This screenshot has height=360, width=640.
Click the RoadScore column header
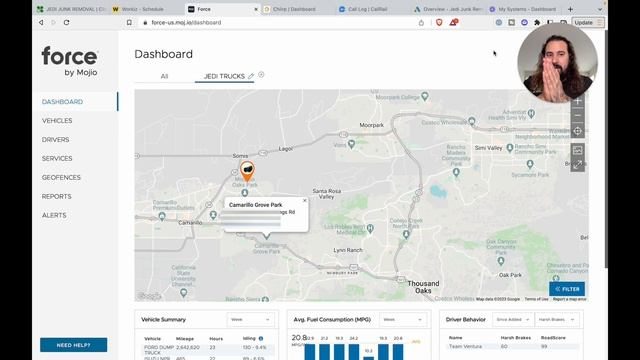[x=553, y=338]
